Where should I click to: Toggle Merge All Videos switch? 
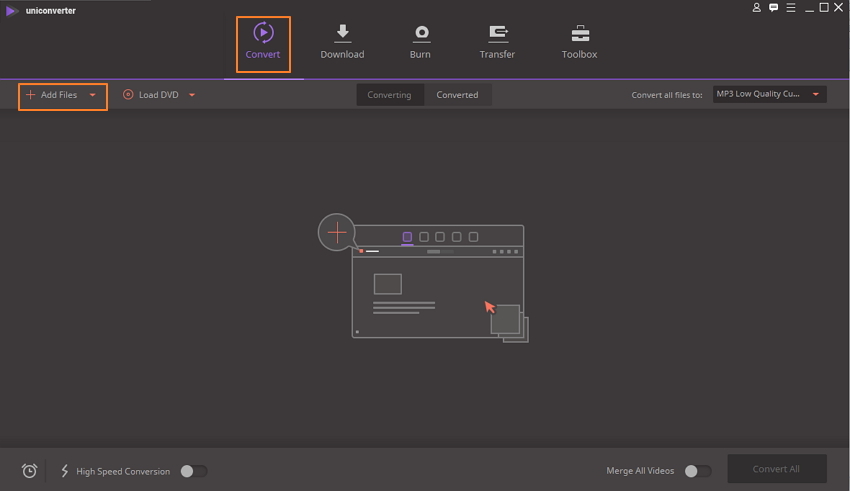698,471
